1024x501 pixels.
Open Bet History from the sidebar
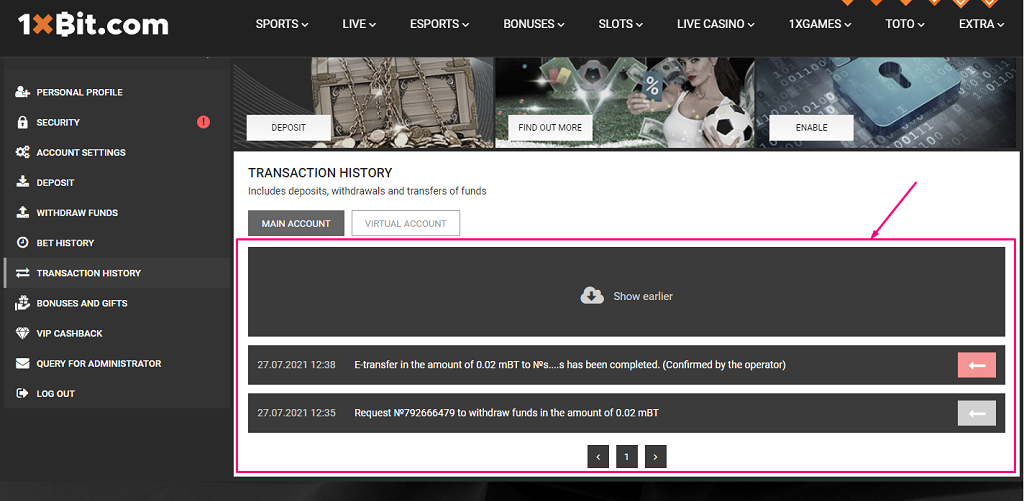[x=65, y=243]
